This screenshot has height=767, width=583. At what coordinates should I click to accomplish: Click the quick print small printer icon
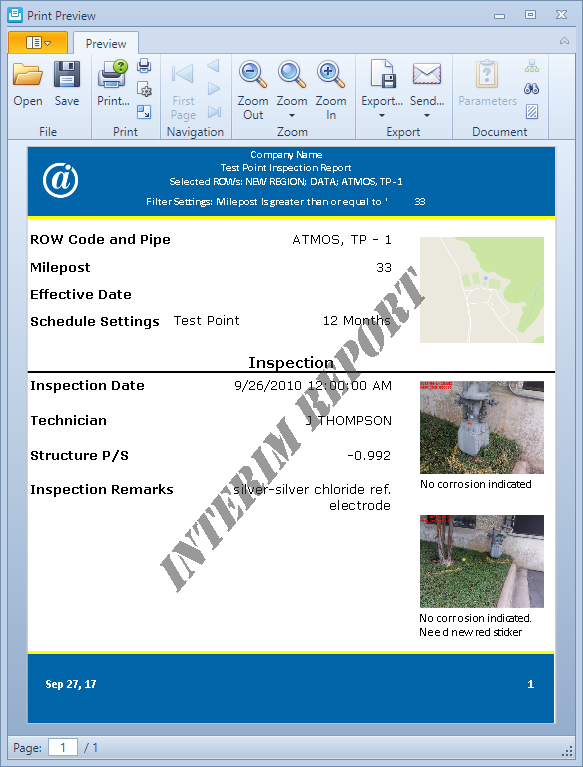pos(144,65)
